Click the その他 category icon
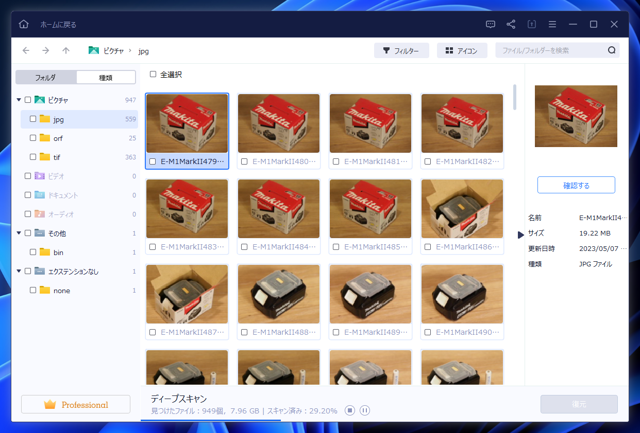The image size is (640, 433). [x=40, y=233]
